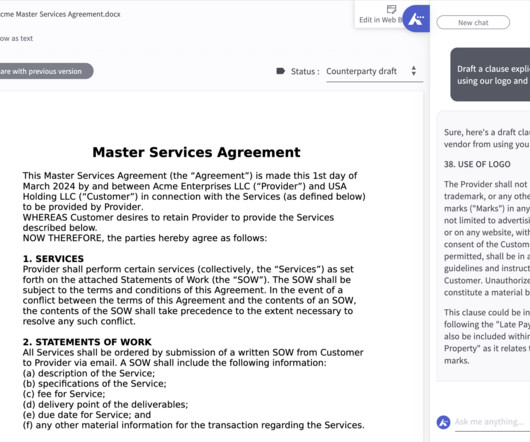The image size is (530, 442).
Task: Start a New chat
Action: 473,23
